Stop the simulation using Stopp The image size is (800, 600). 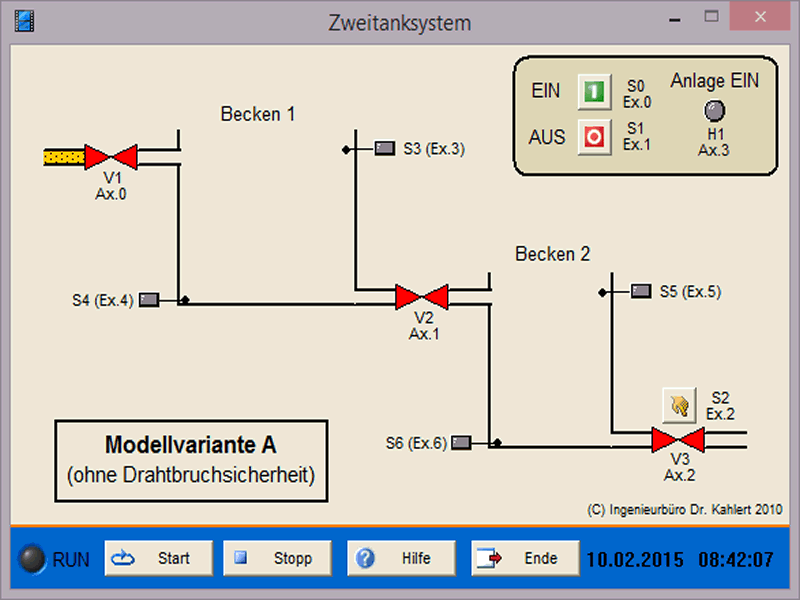pos(277,558)
